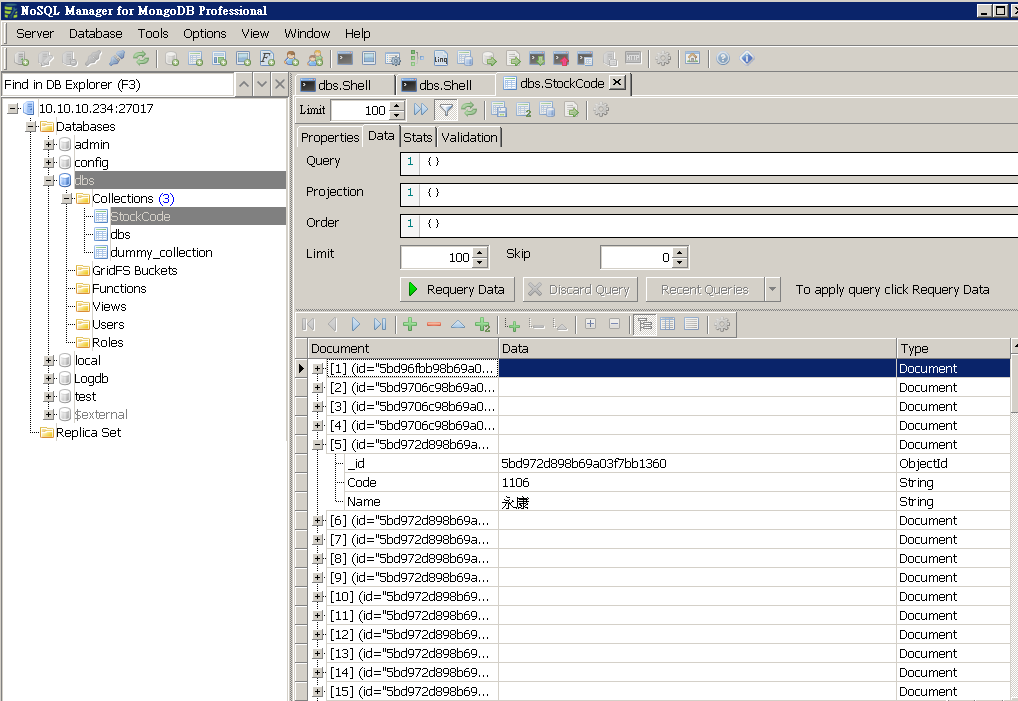Clear the DB Explorer search box
Screen dimensions: 1018x701
280,84
